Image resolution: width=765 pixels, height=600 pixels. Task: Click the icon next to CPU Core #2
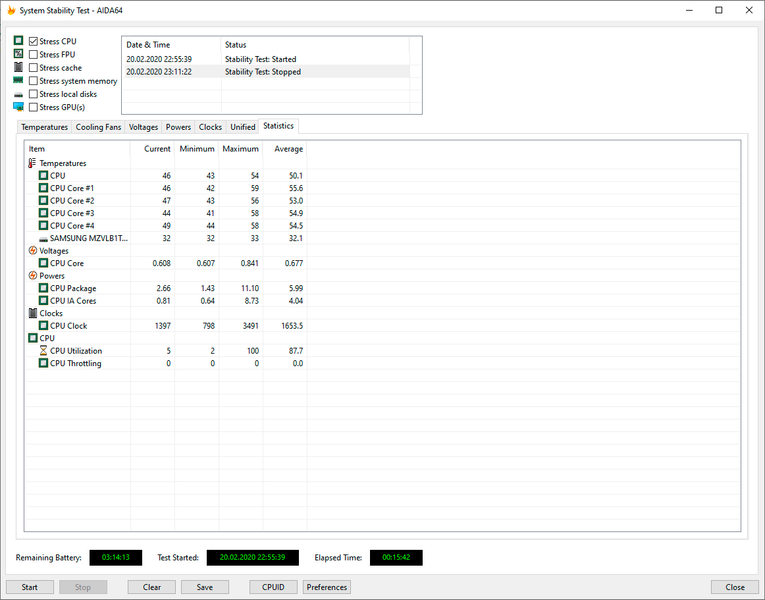pyautogui.click(x=43, y=200)
